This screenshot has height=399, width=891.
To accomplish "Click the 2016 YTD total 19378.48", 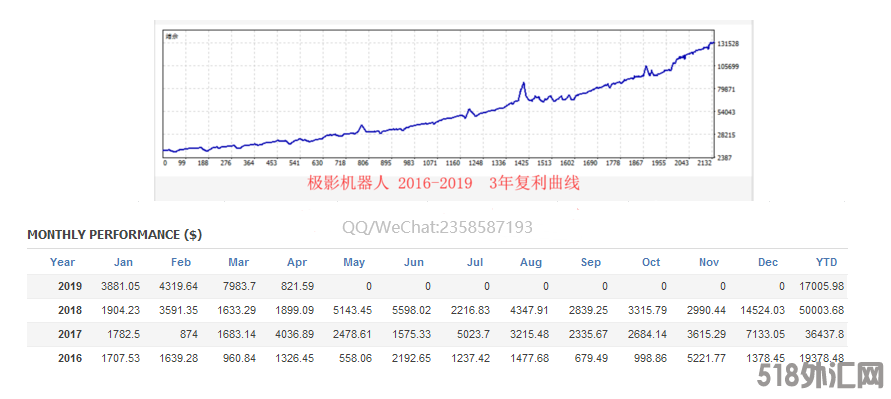I will pyautogui.click(x=821, y=358).
